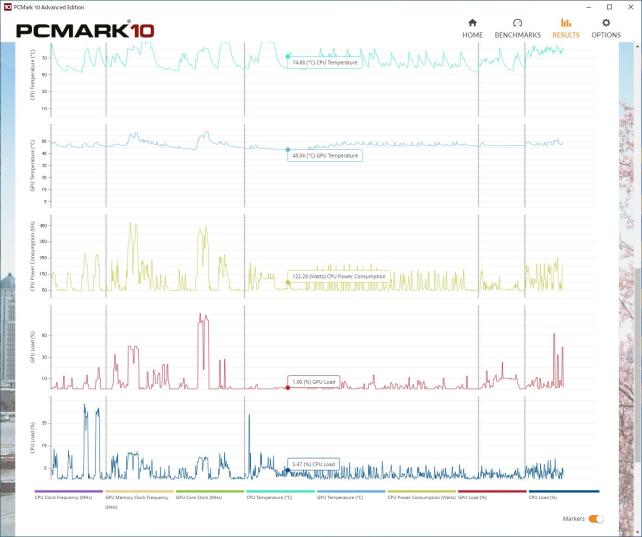This screenshot has height=537, width=642.
Task: Minimize the PCMark 10 window
Action: coord(589,7)
